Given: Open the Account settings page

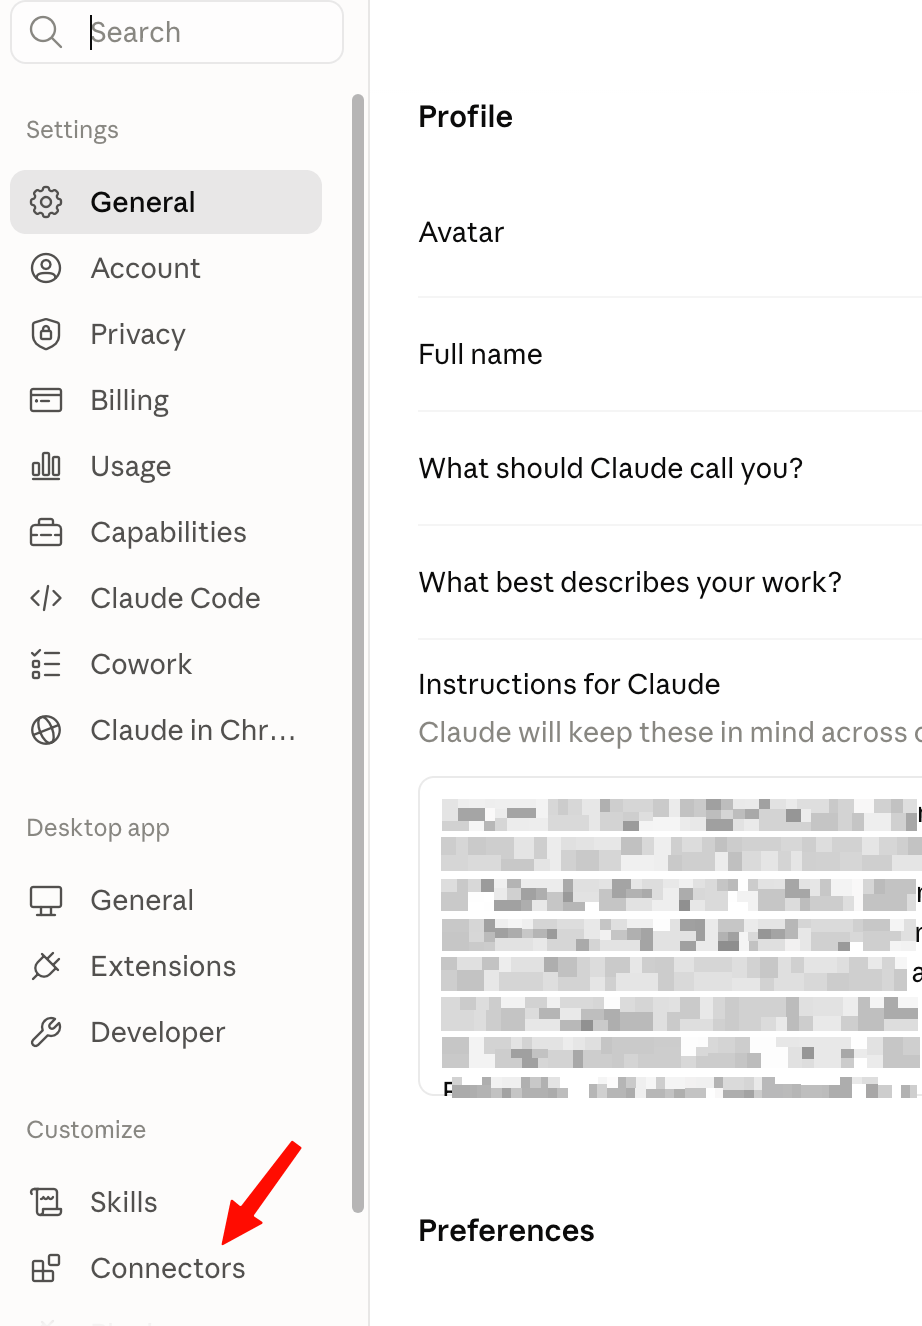Looking at the screenshot, I should point(166,268).
